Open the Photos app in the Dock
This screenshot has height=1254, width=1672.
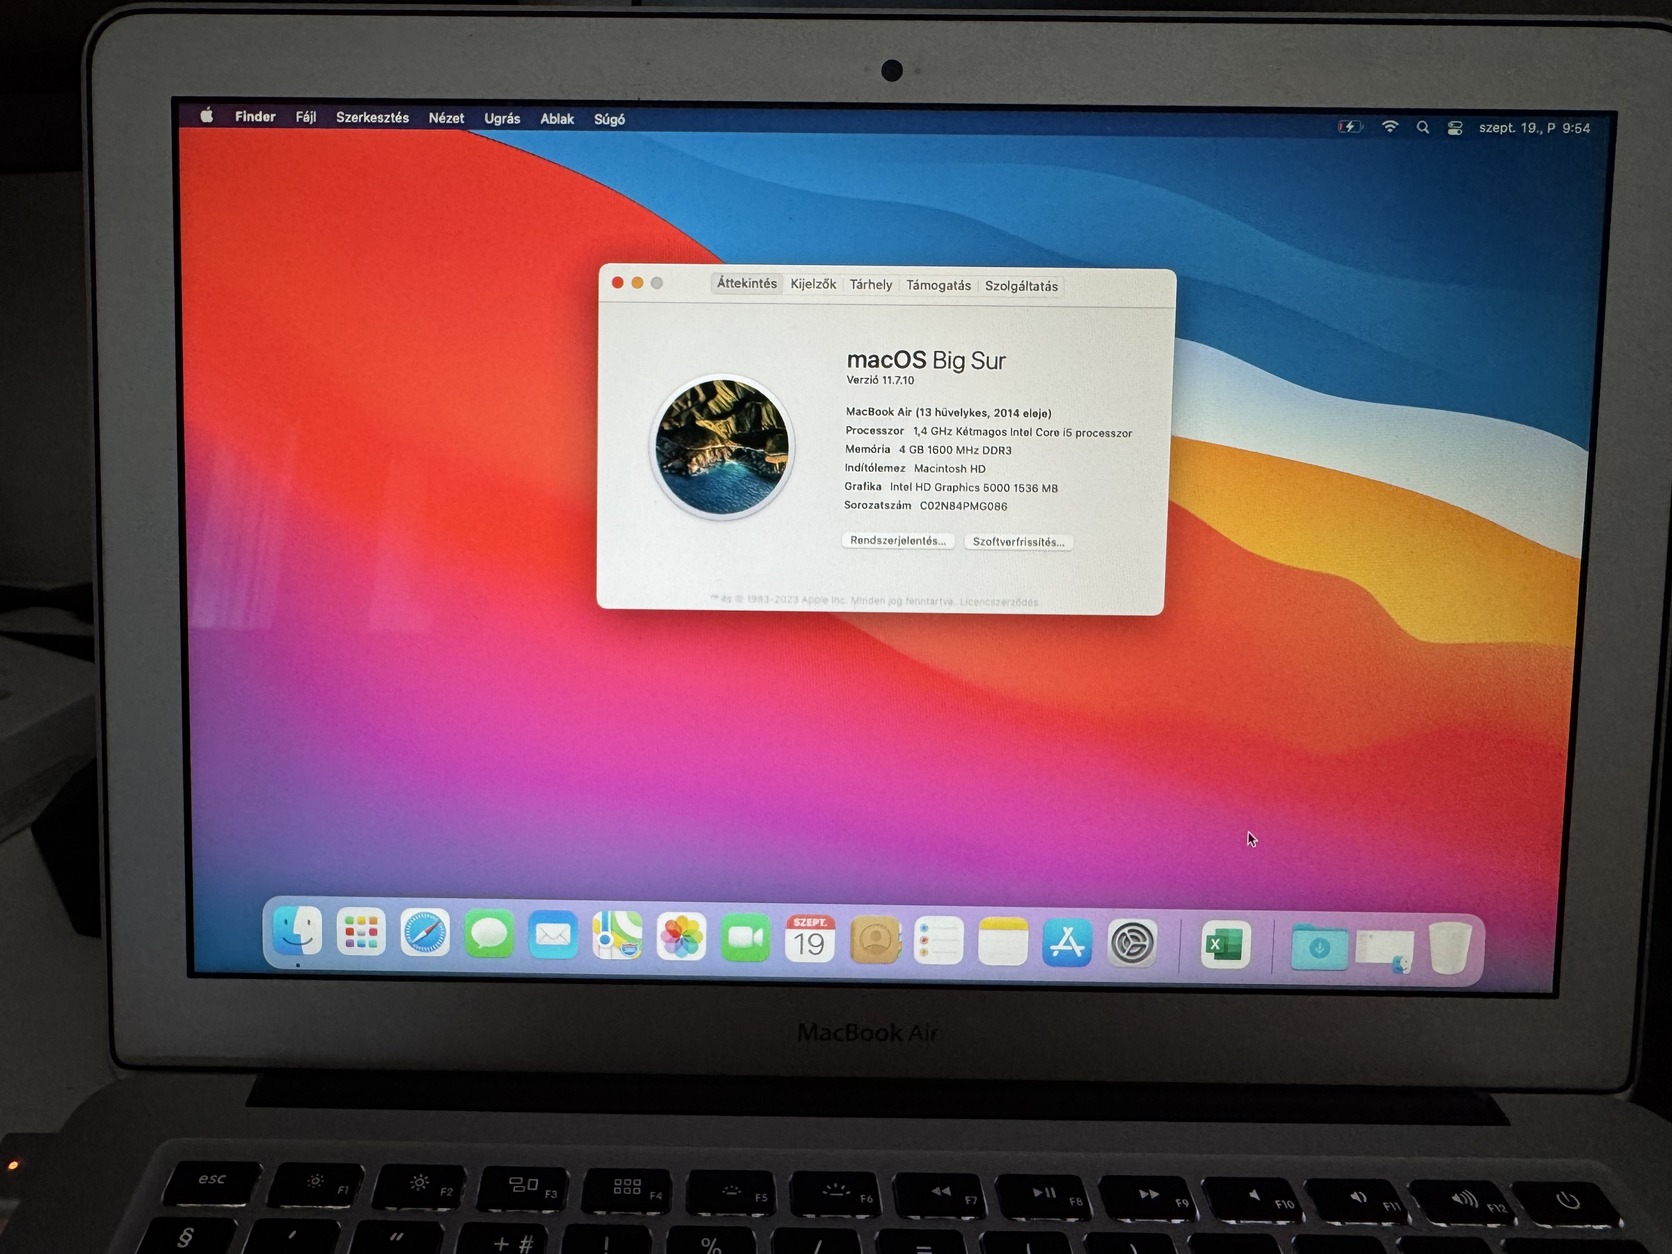coord(681,938)
